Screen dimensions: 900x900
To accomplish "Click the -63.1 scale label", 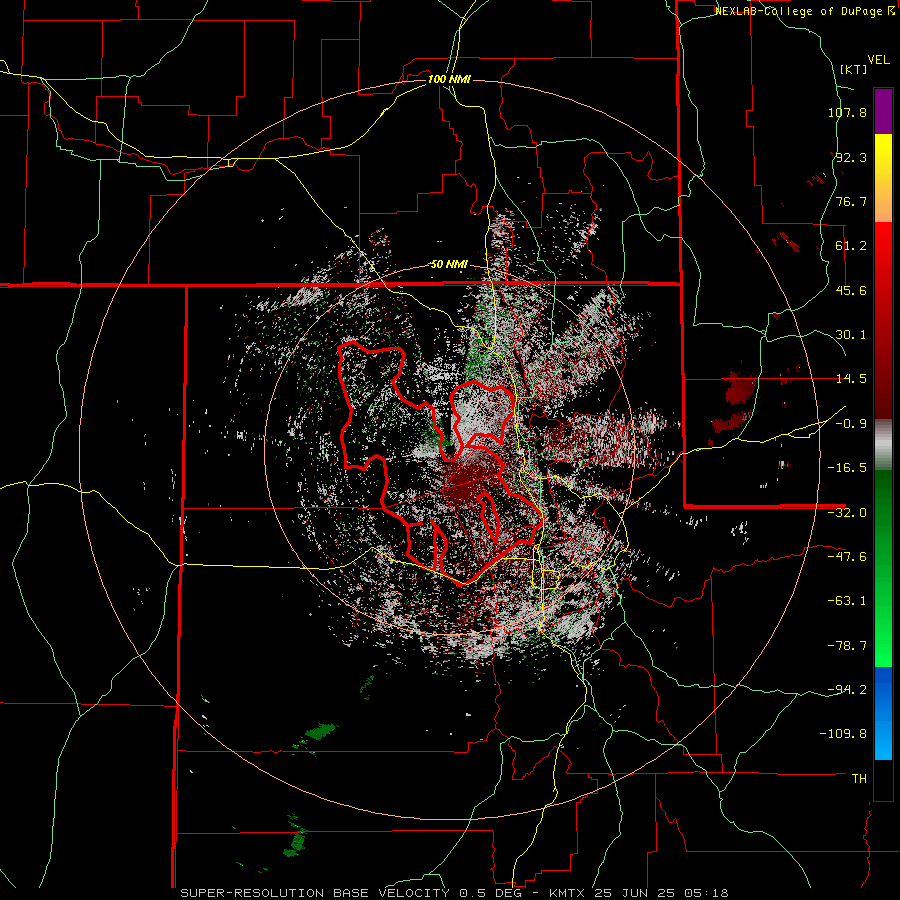I will tap(847, 601).
